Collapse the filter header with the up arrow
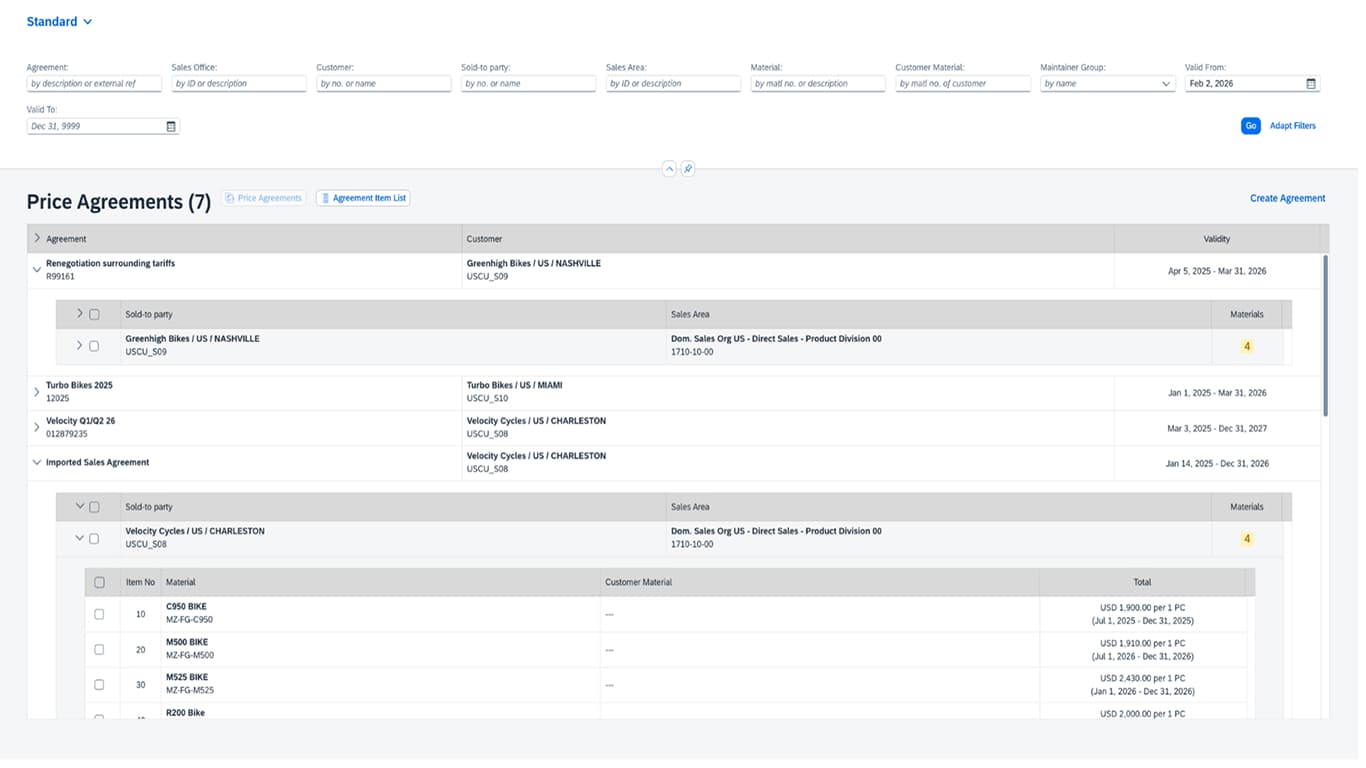Screen dimensions: 1366x768 tap(669, 169)
